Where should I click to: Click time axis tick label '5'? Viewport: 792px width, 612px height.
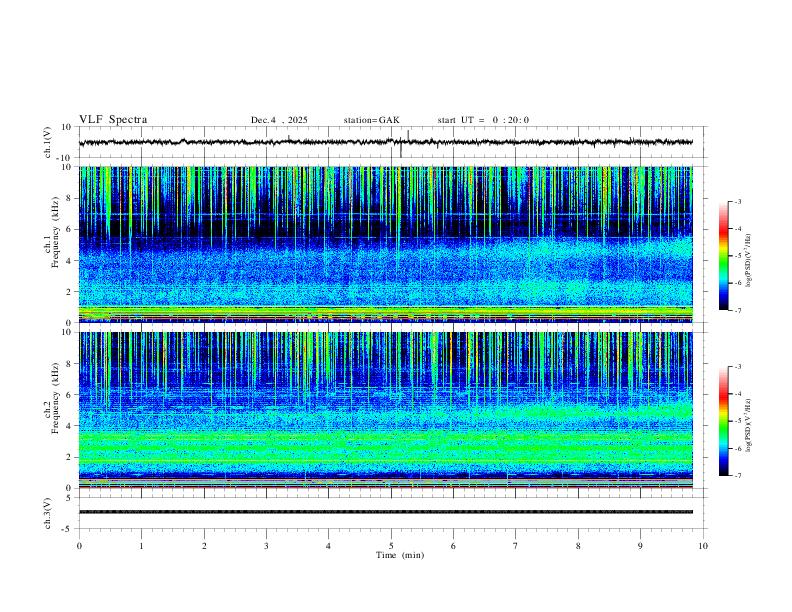[x=391, y=546]
